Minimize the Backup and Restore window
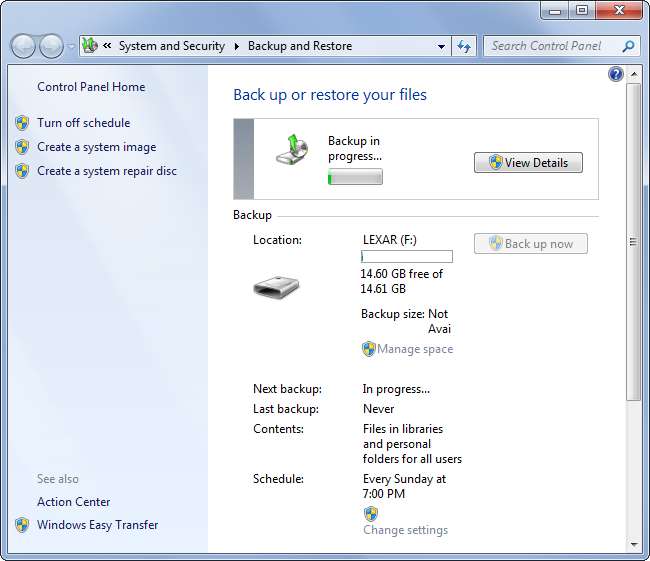The width and height of the screenshot is (650, 561). [555, 11]
